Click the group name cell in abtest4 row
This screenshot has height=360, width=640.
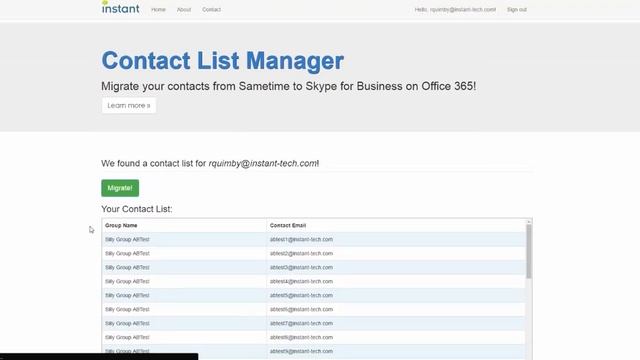[184, 281]
